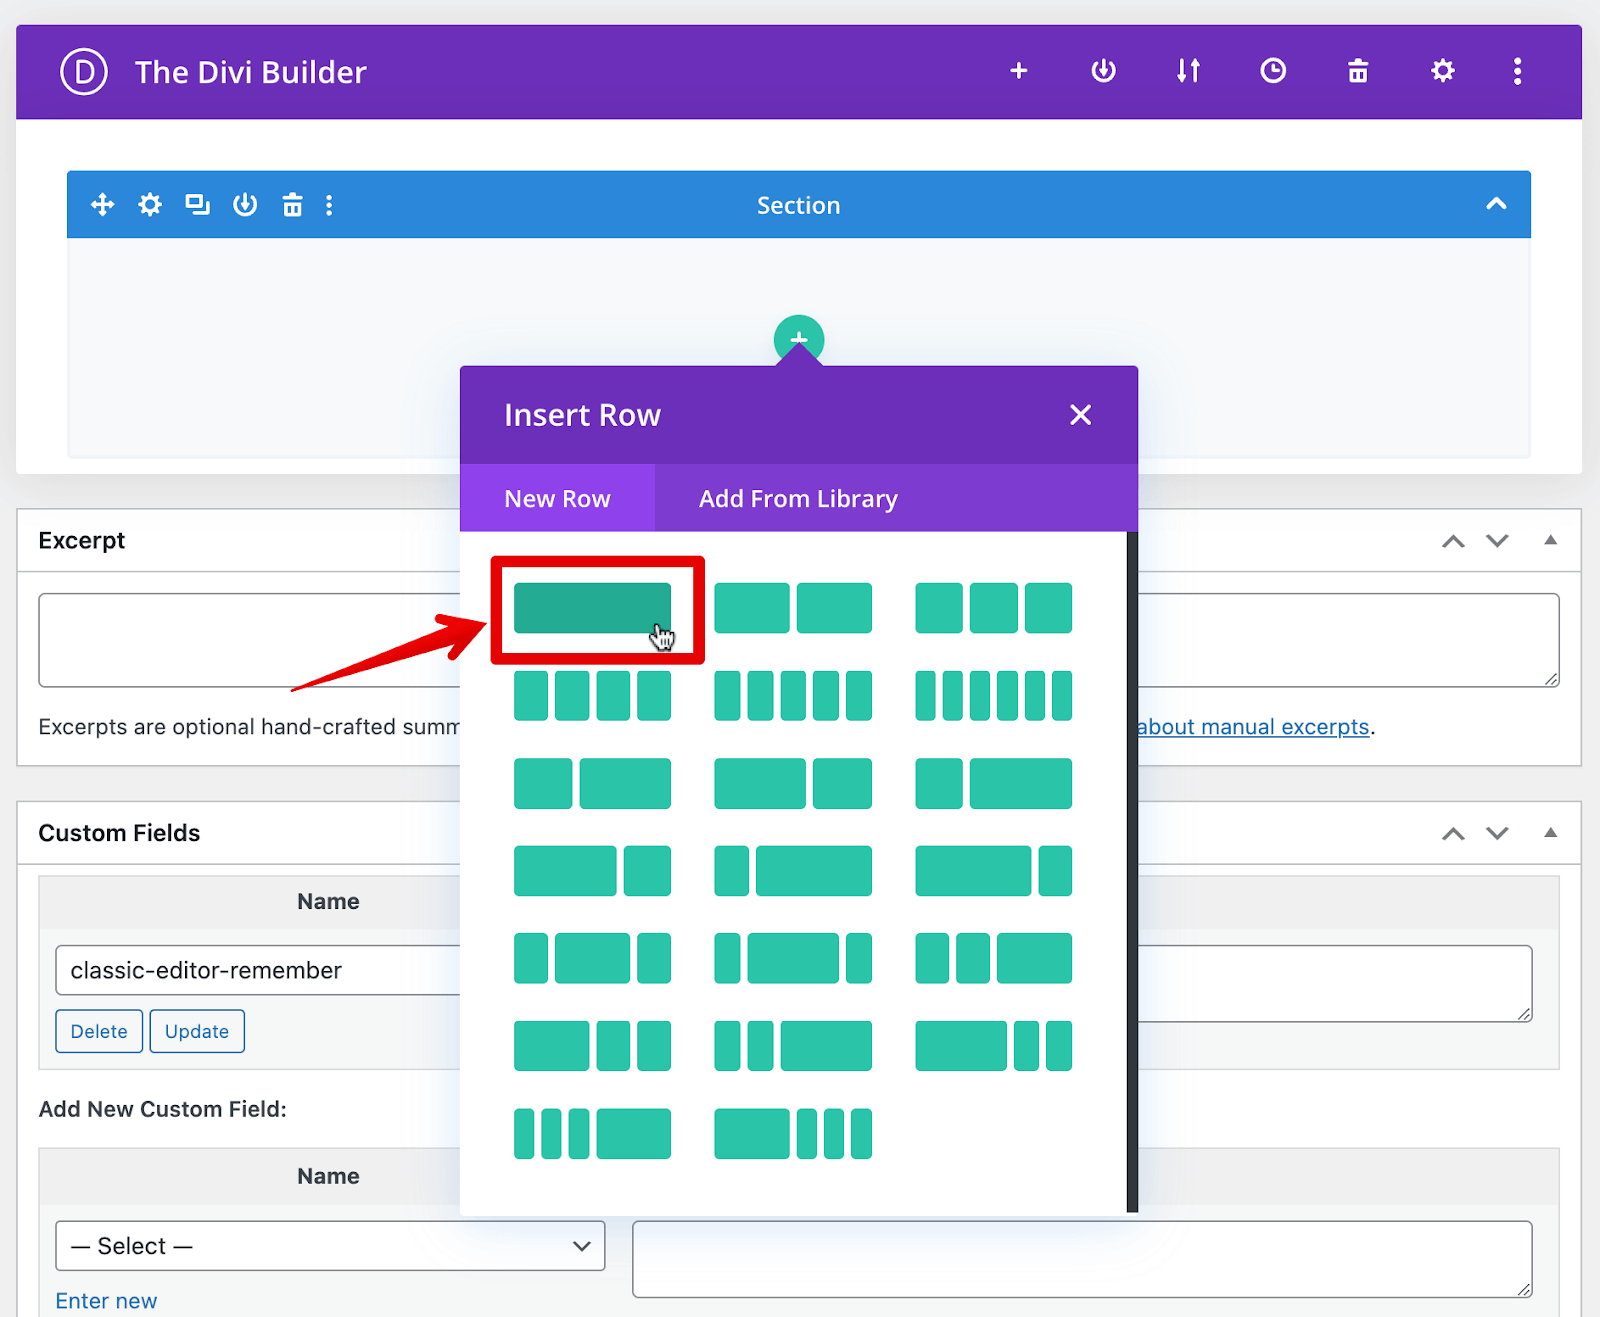This screenshot has width=1600, height=1317.
Task: Open the section settings gear icon
Action: tap(150, 205)
